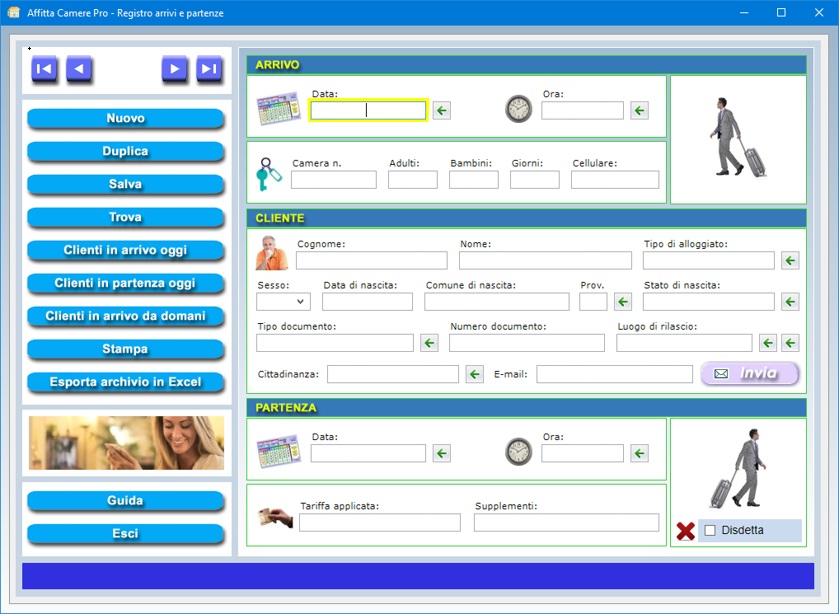This screenshot has height=614, width=839.
Task: Save the record with Salva
Action: [x=125, y=184]
